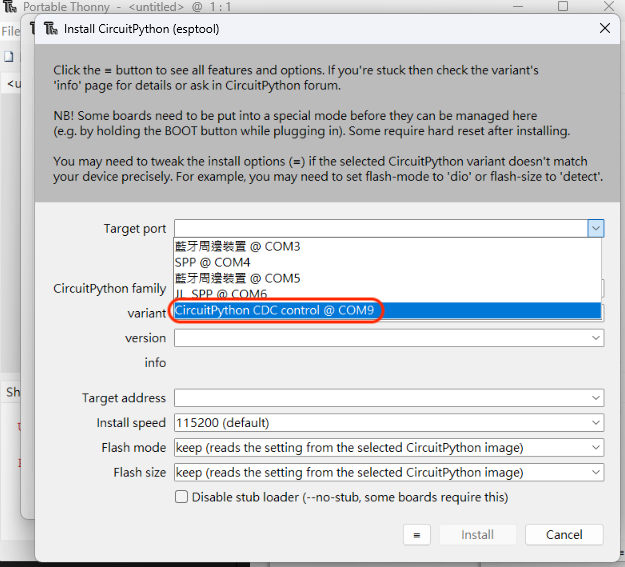Click the = options button
This screenshot has height=567, width=625.
pos(417,535)
